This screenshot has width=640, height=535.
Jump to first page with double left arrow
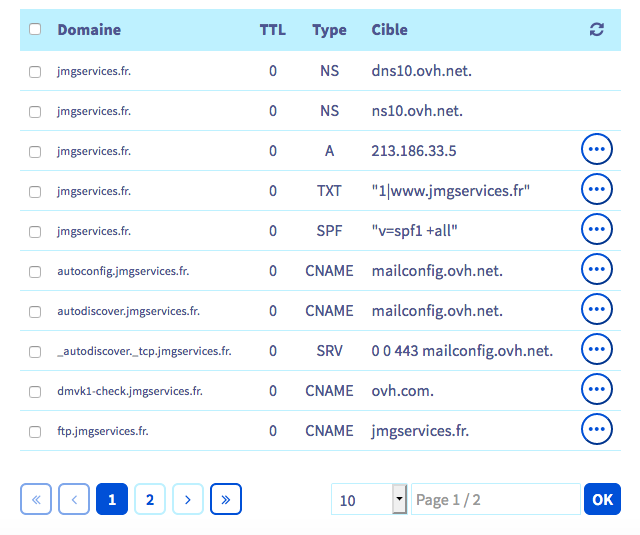coord(36,499)
